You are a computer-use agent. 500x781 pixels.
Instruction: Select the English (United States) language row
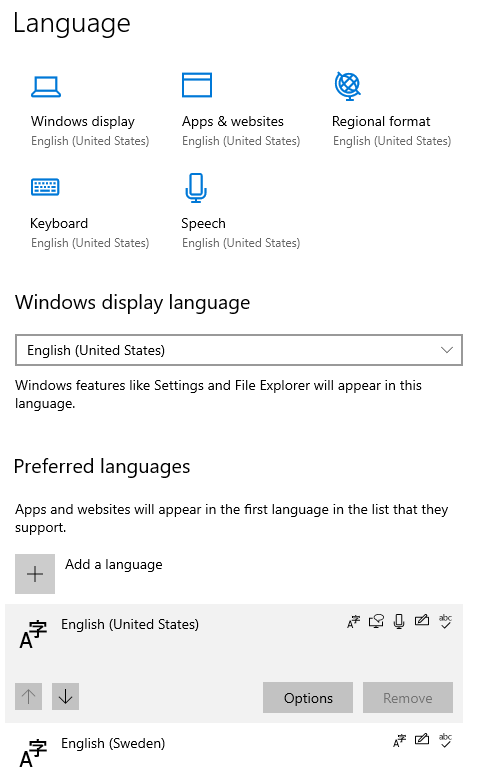234,663
